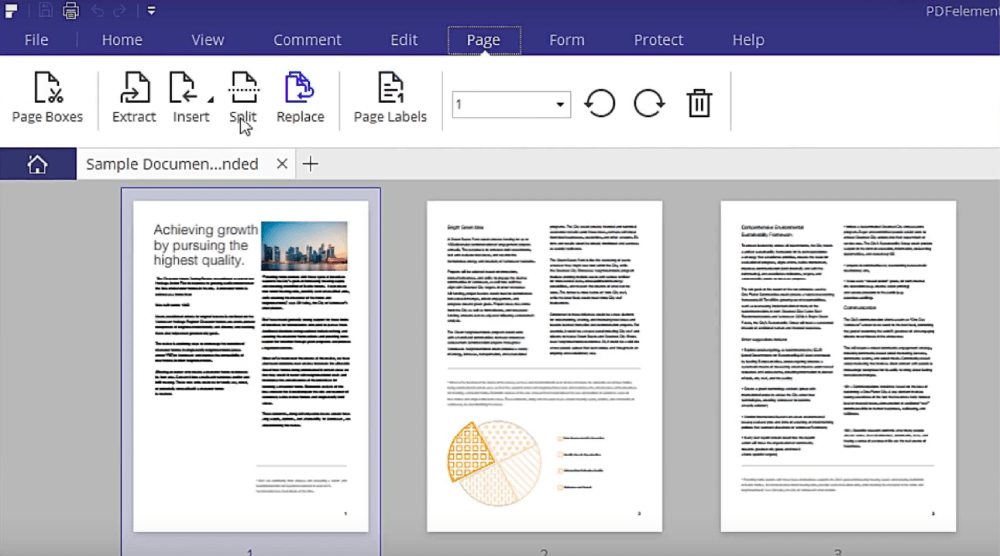This screenshot has width=1000, height=556.
Task: Open the File menu
Action: click(36, 40)
